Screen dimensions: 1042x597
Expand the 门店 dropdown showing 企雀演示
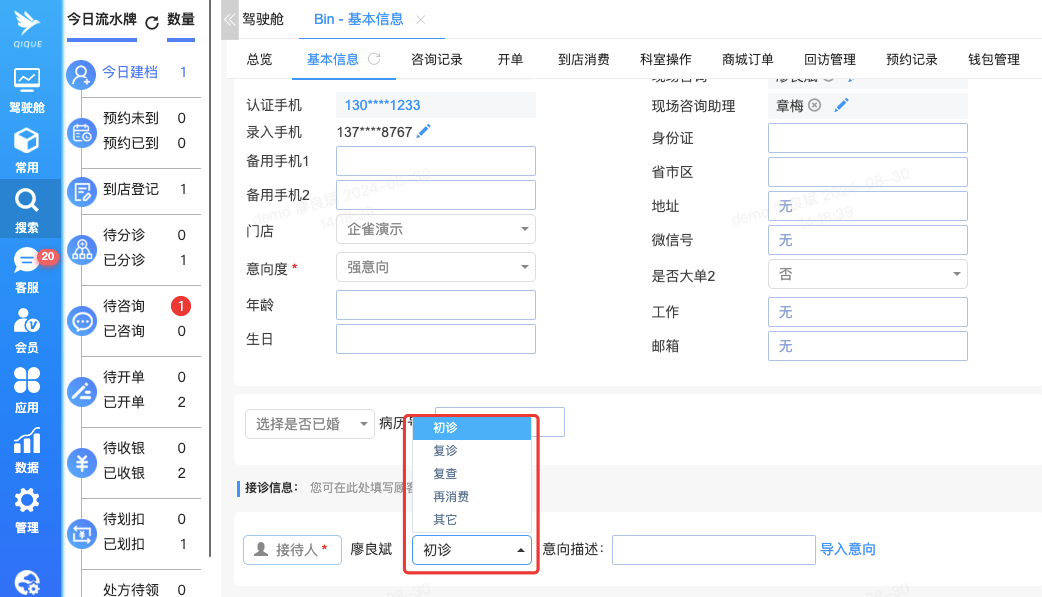436,229
